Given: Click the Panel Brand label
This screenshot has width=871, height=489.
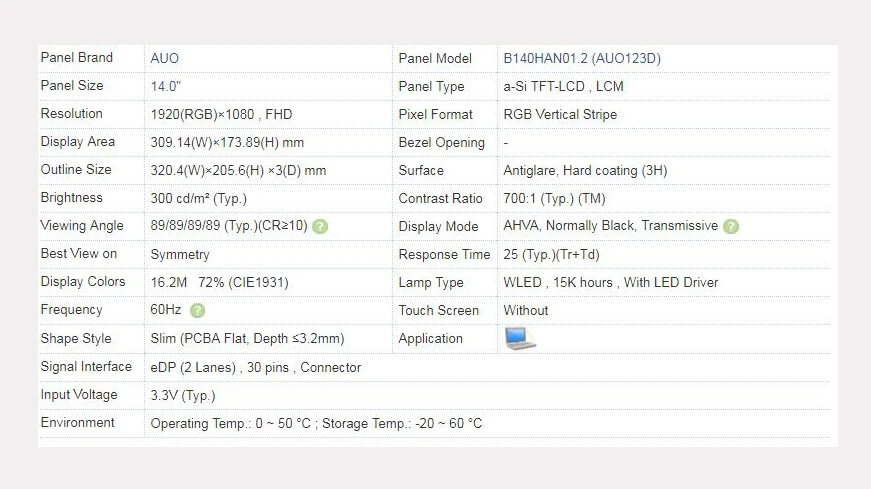Looking at the screenshot, I should click(77, 57).
